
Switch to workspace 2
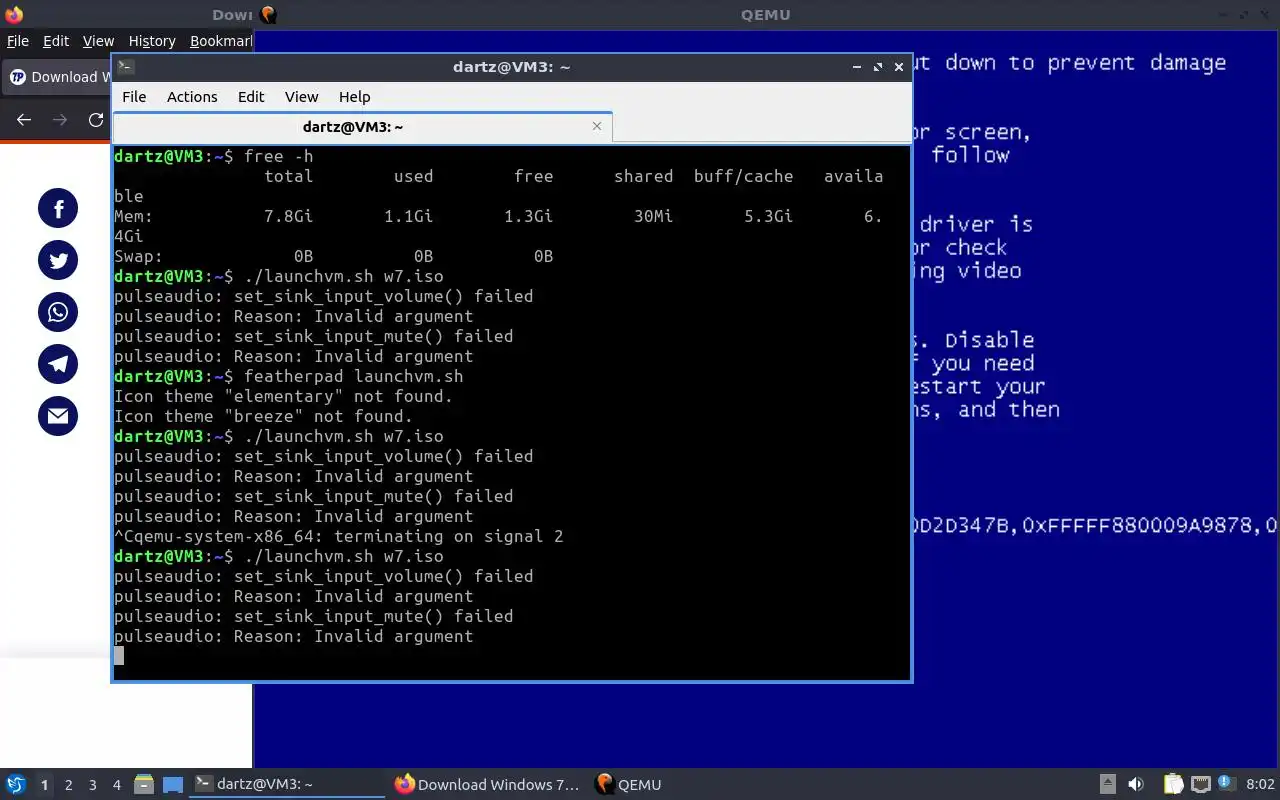coord(68,785)
